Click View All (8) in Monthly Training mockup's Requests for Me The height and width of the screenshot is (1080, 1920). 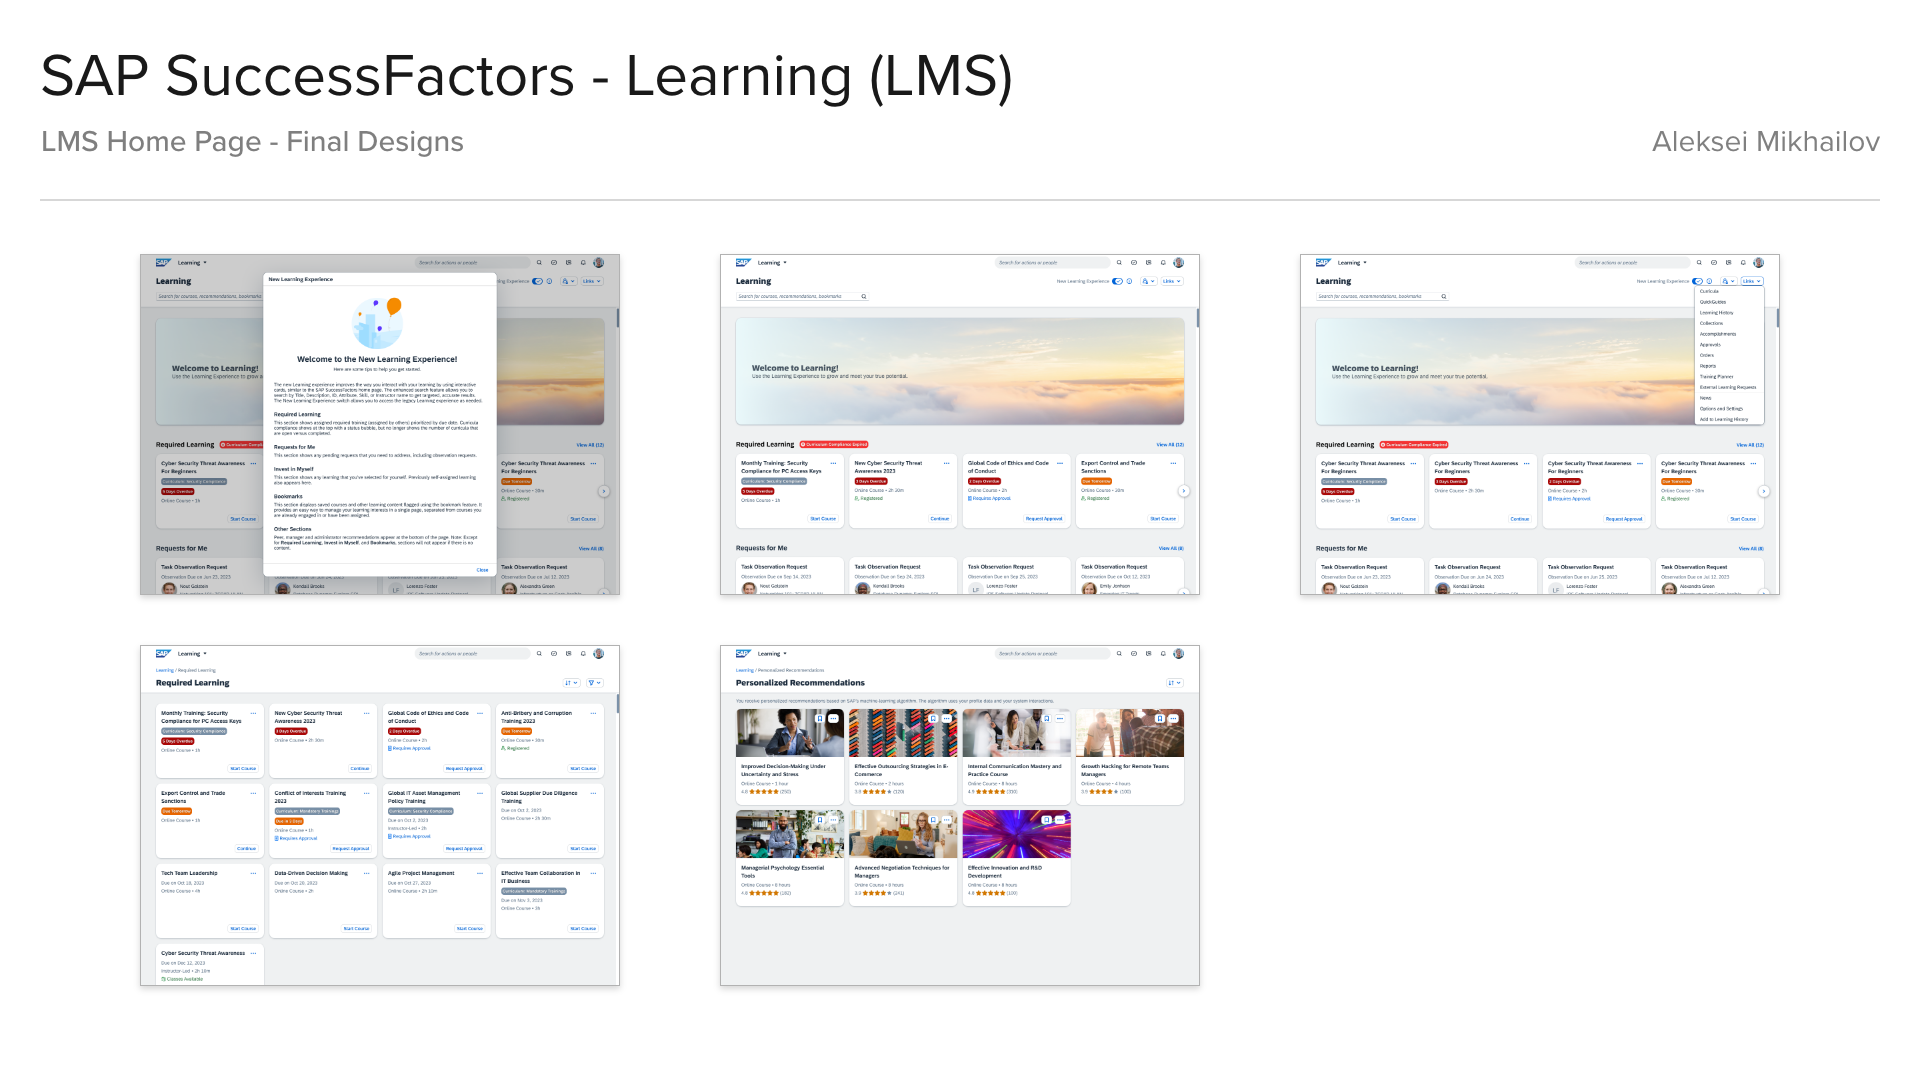tap(1171, 548)
